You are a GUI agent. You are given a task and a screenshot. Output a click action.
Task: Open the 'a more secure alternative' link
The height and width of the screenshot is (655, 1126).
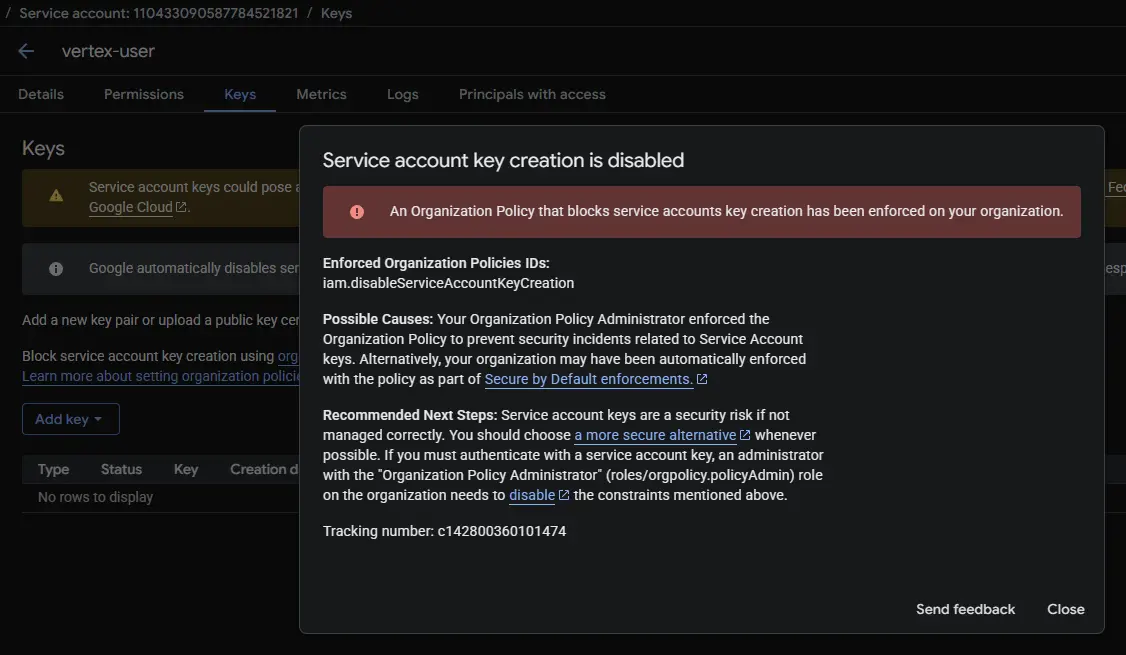655,435
